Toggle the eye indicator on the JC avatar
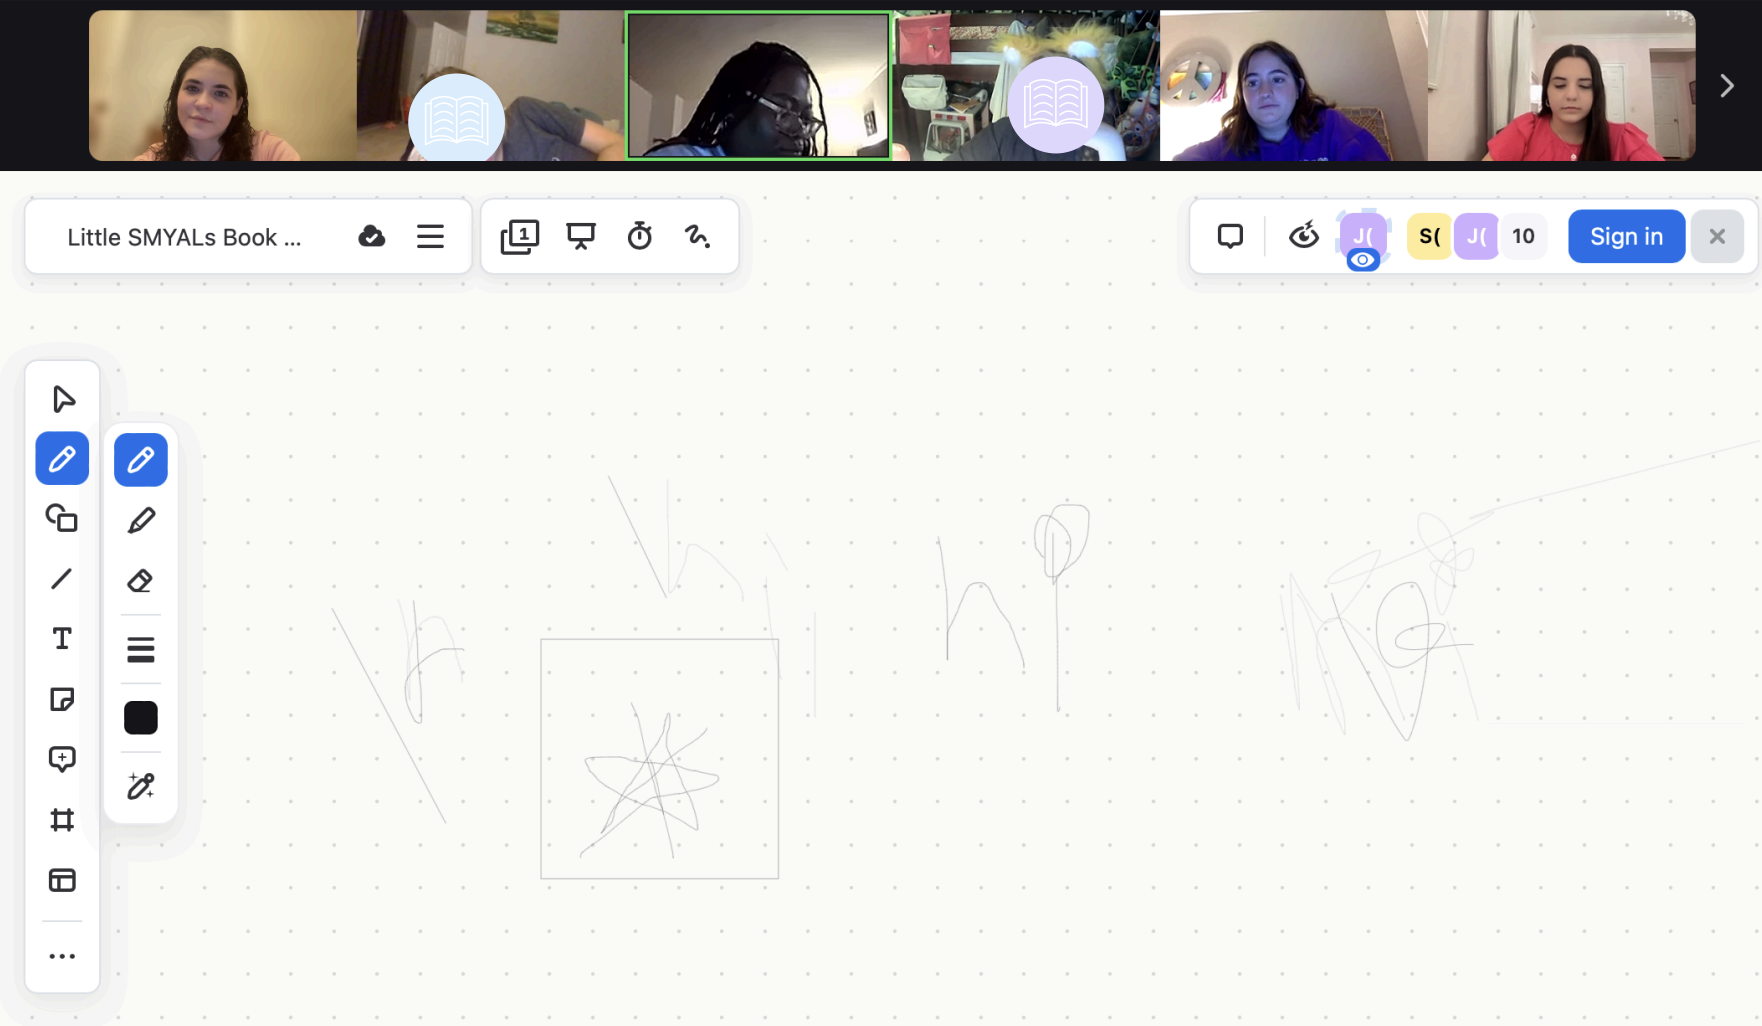This screenshot has width=1762, height=1026. tap(1363, 261)
